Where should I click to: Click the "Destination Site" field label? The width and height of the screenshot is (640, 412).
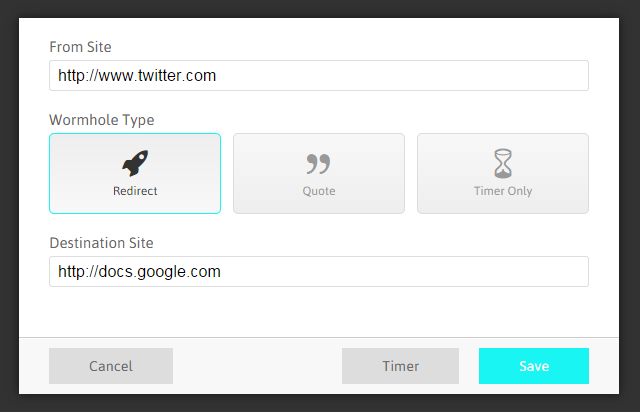101,242
